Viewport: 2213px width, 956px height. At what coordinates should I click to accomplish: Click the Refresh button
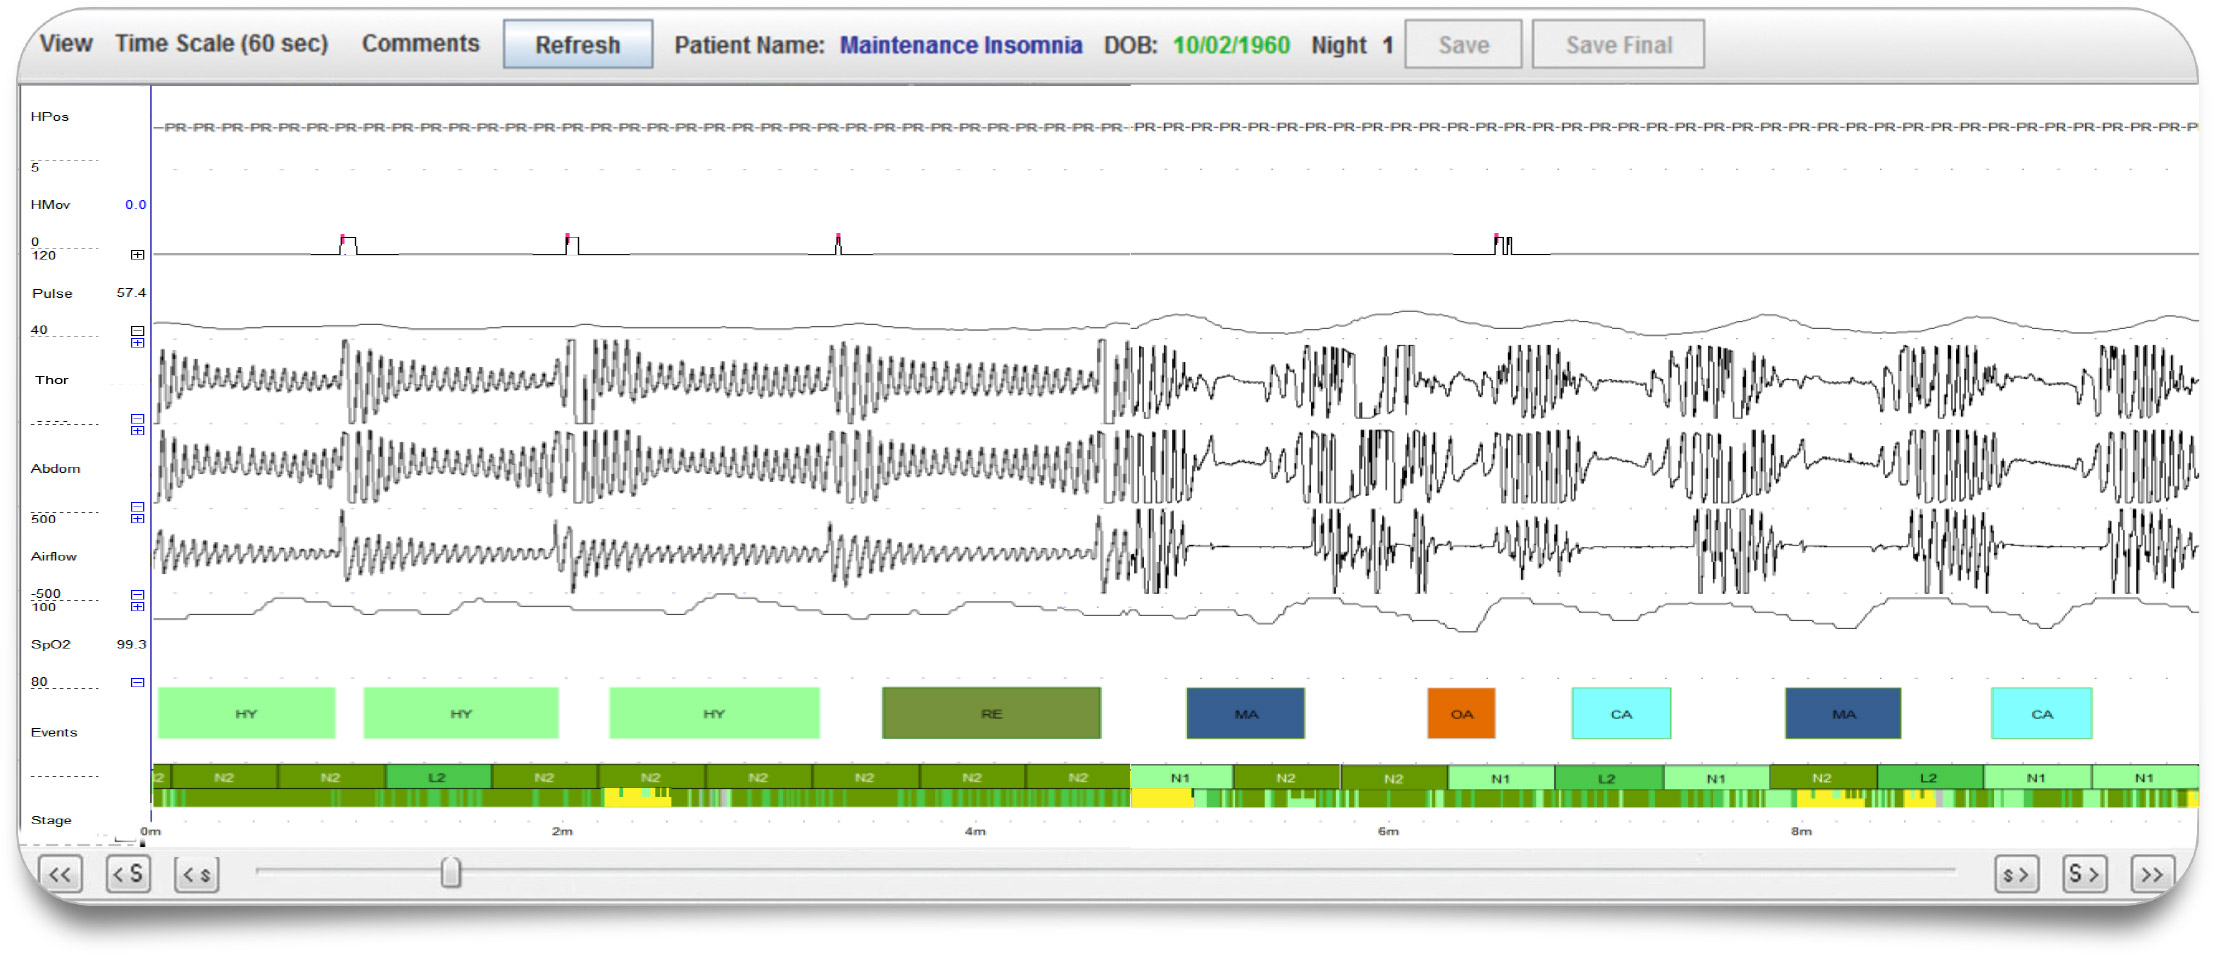tap(578, 45)
